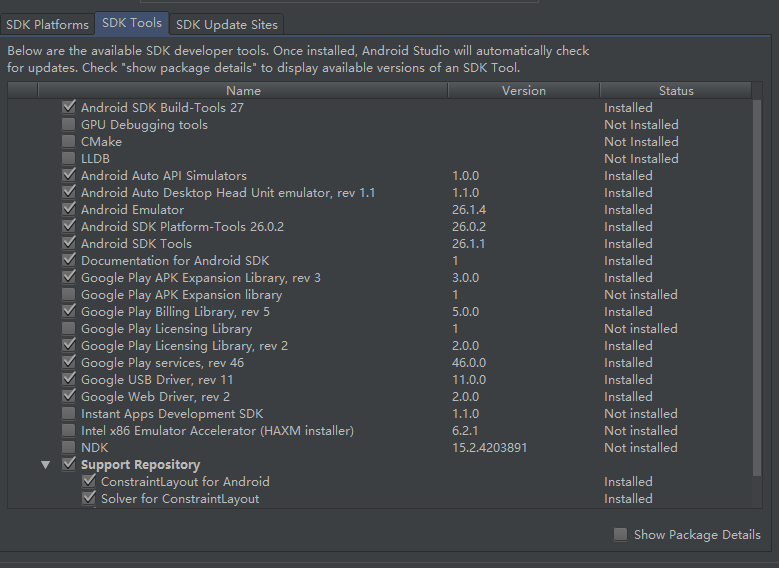Select the SDK Tools tab
The width and height of the screenshot is (779, 568).
[x=132, y=23]
